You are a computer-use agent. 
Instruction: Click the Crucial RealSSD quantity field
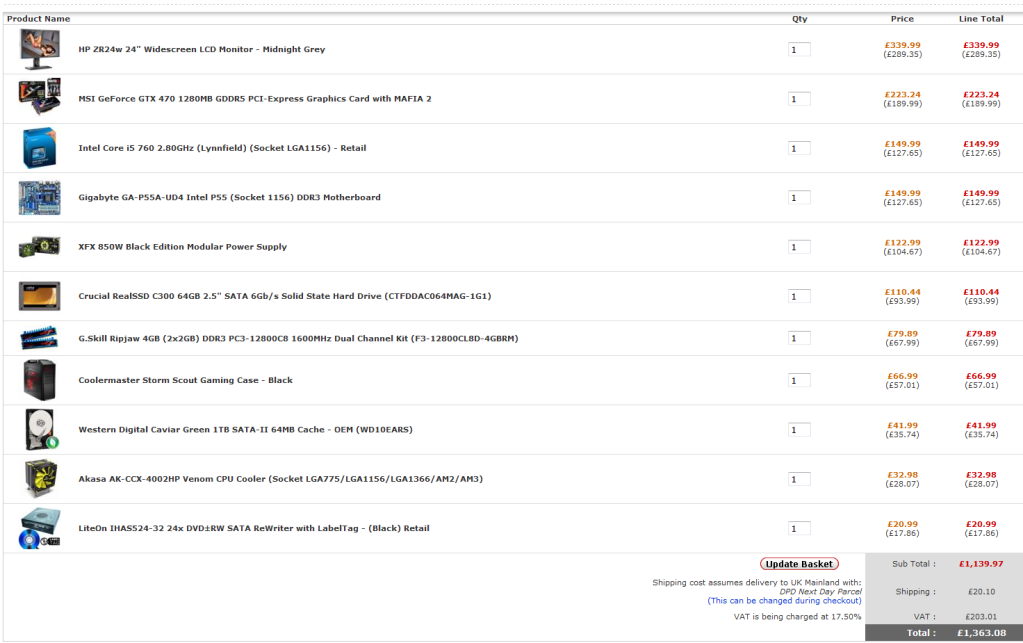[x=799, y=296]
